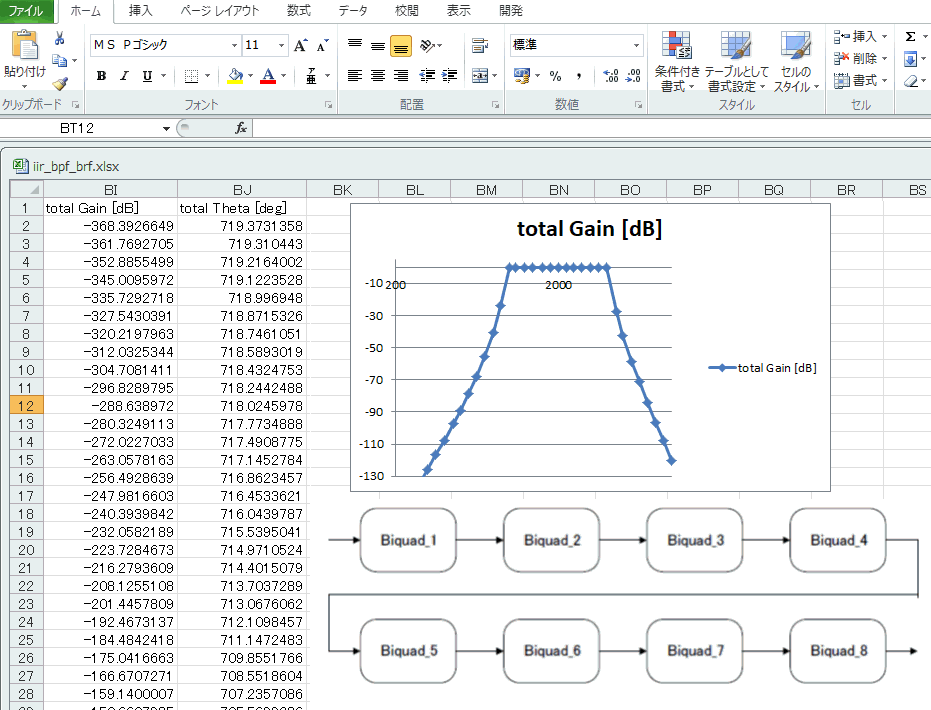Viewport: 931px width, 710px height.
Task: Open font color dropdown arrow
Action: tap(284, 76)
